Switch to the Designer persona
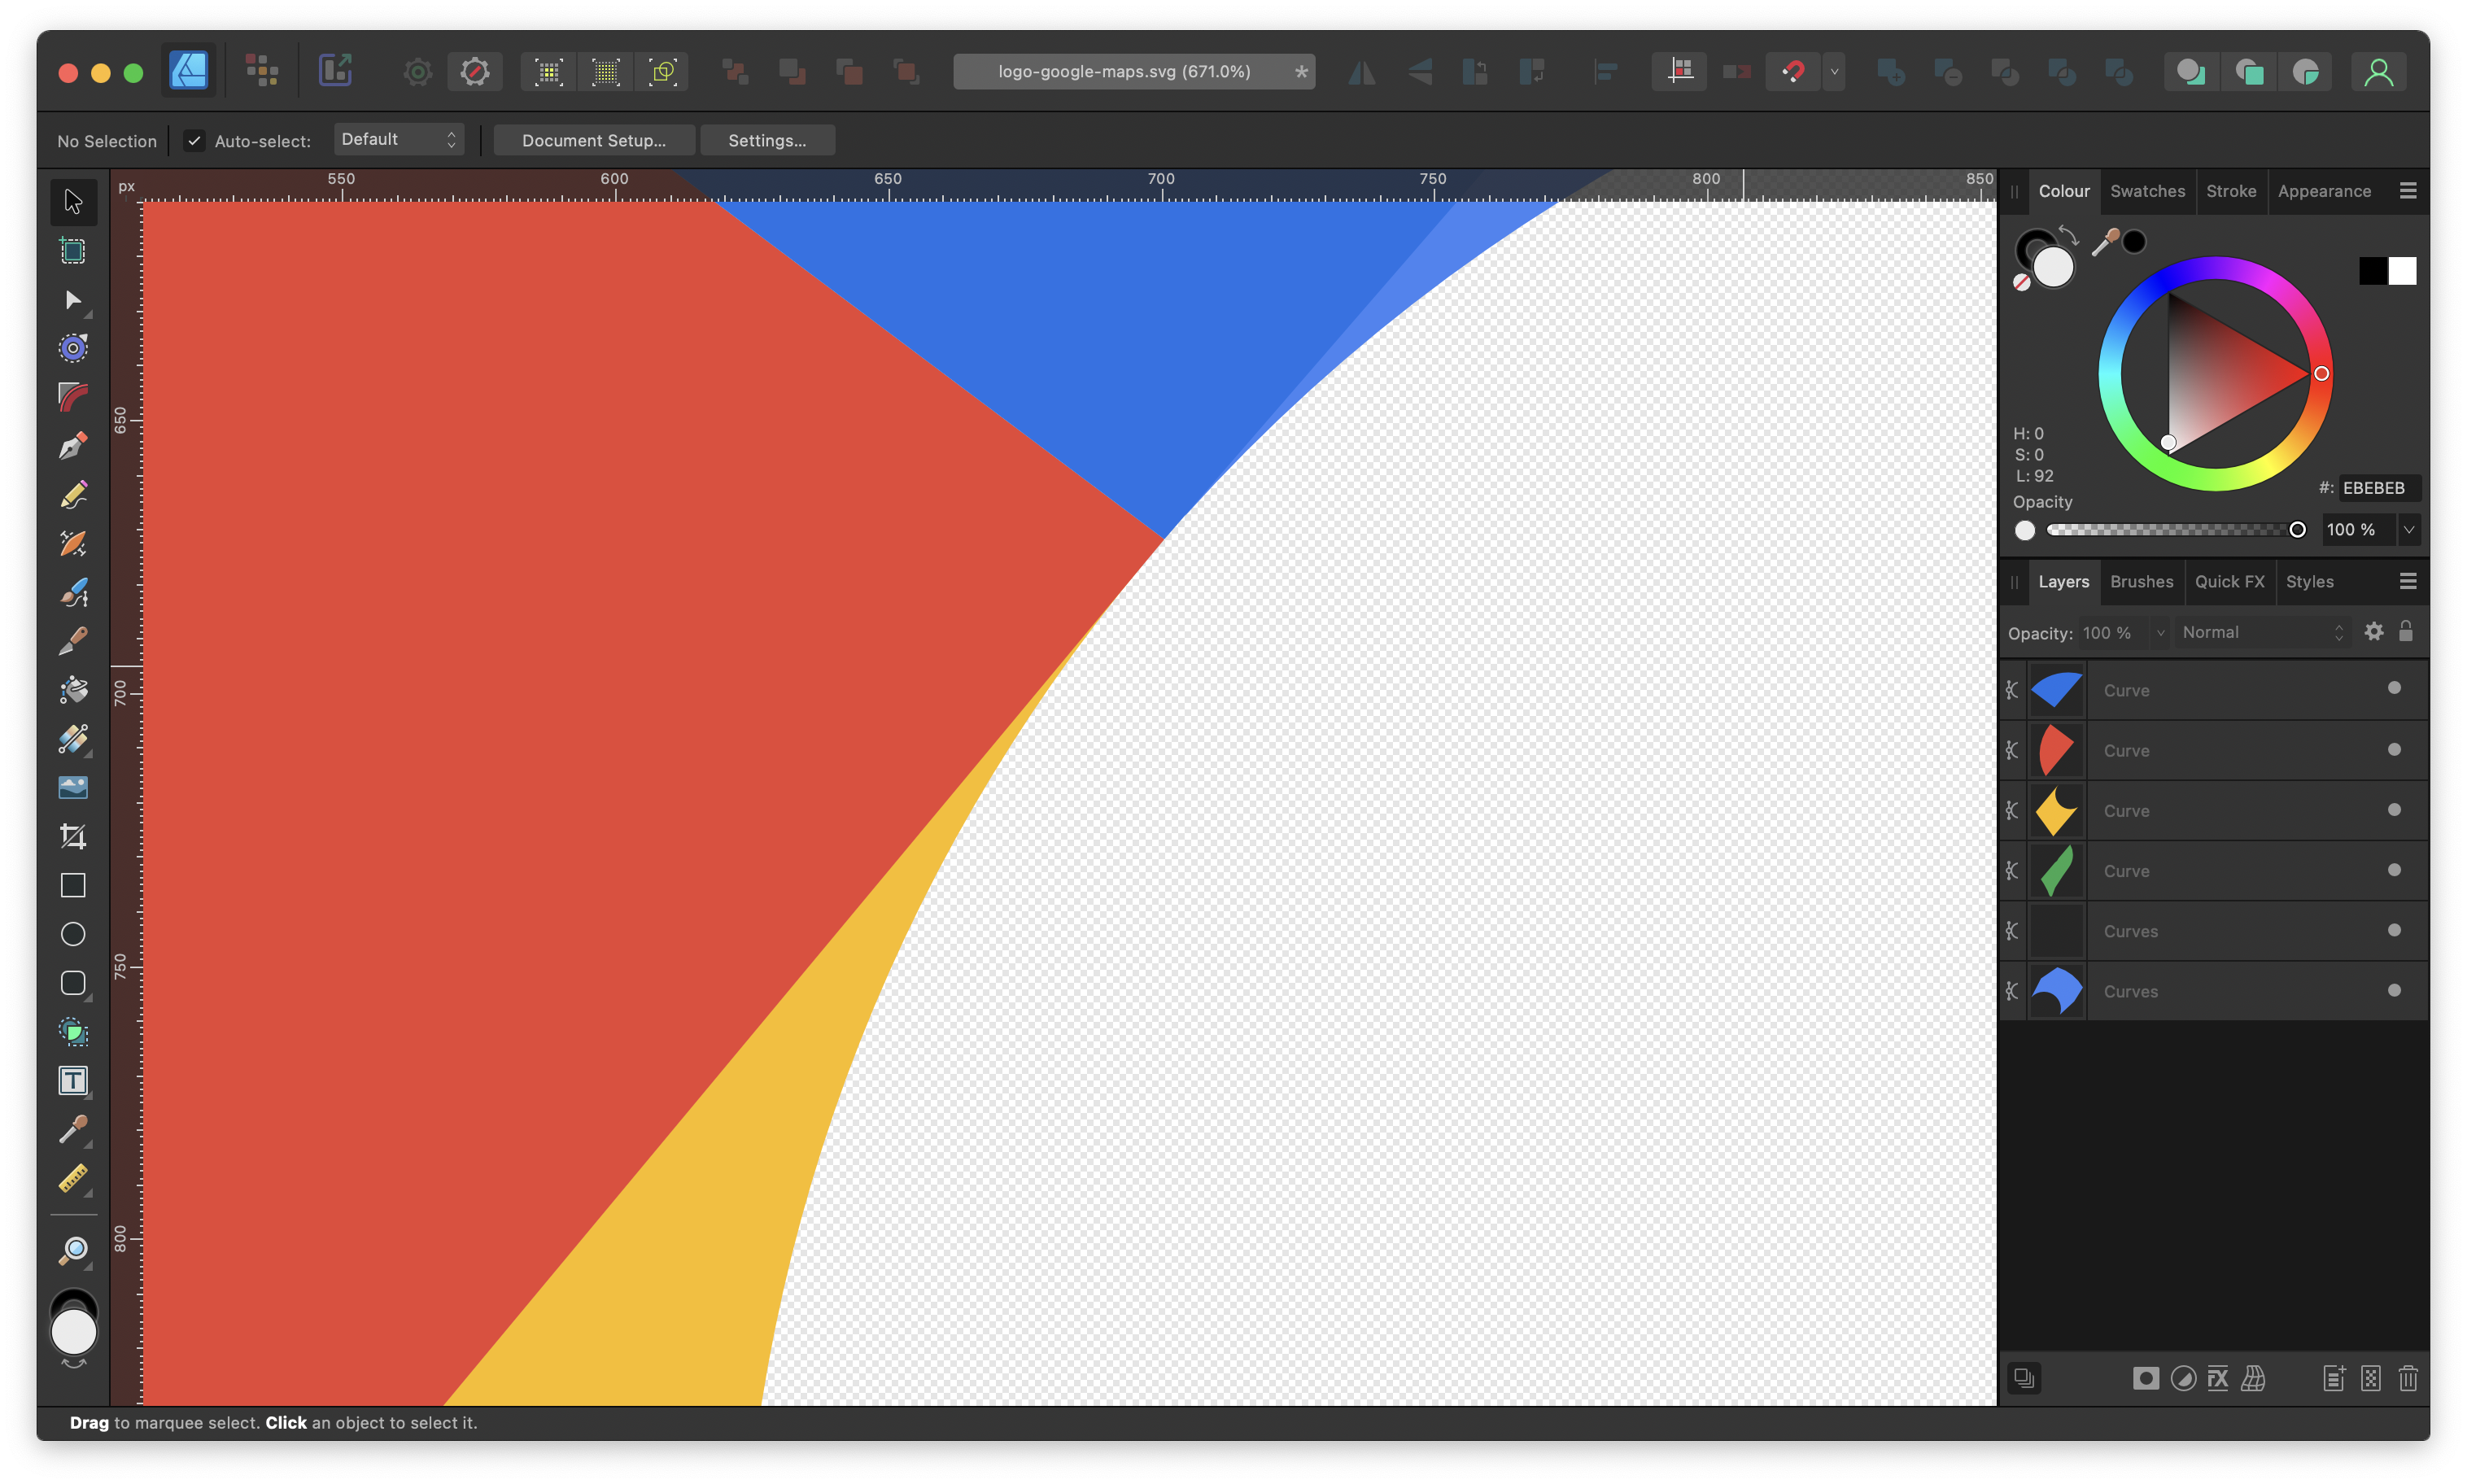2467x1484 pixels. tap(189, 71)
